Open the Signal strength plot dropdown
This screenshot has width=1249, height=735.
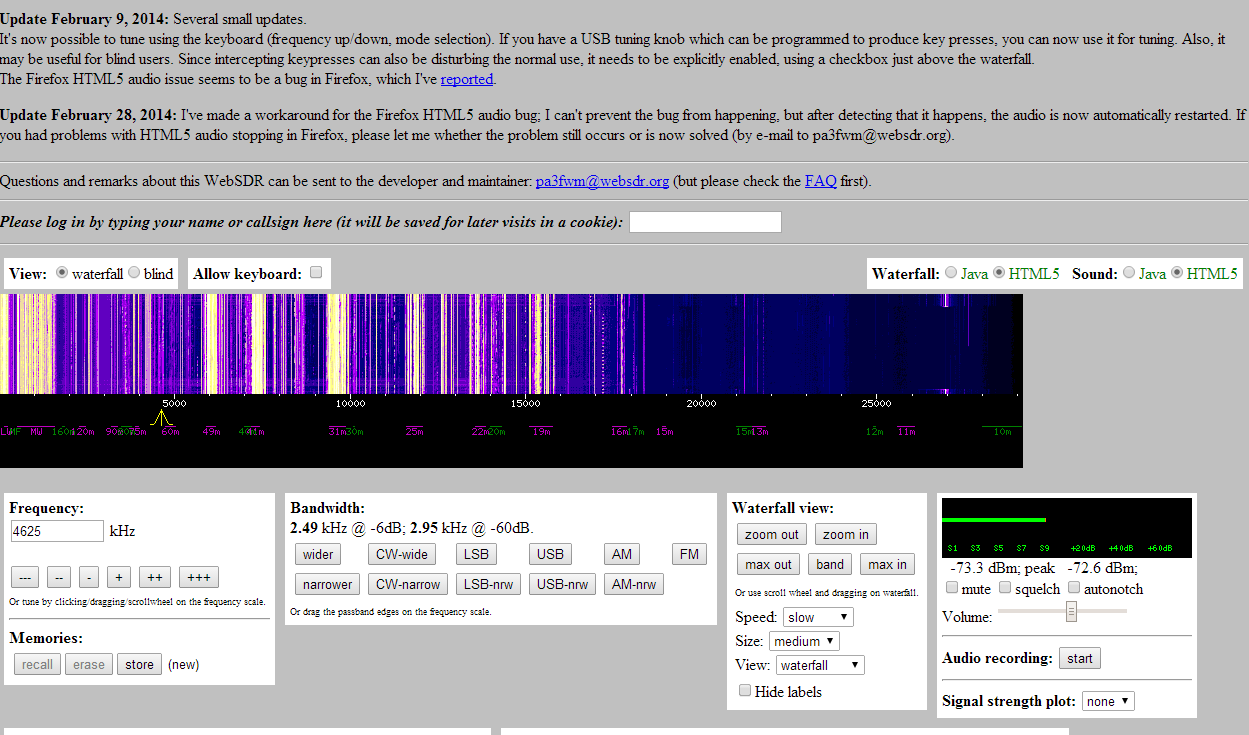click(1108, 701)
